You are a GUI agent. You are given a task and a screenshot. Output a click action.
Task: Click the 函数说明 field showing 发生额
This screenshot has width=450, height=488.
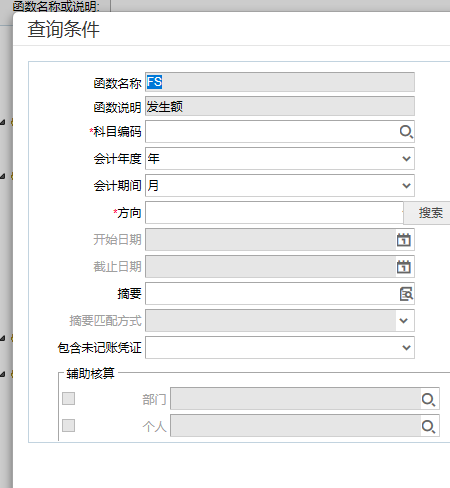(x=280, y=106)
